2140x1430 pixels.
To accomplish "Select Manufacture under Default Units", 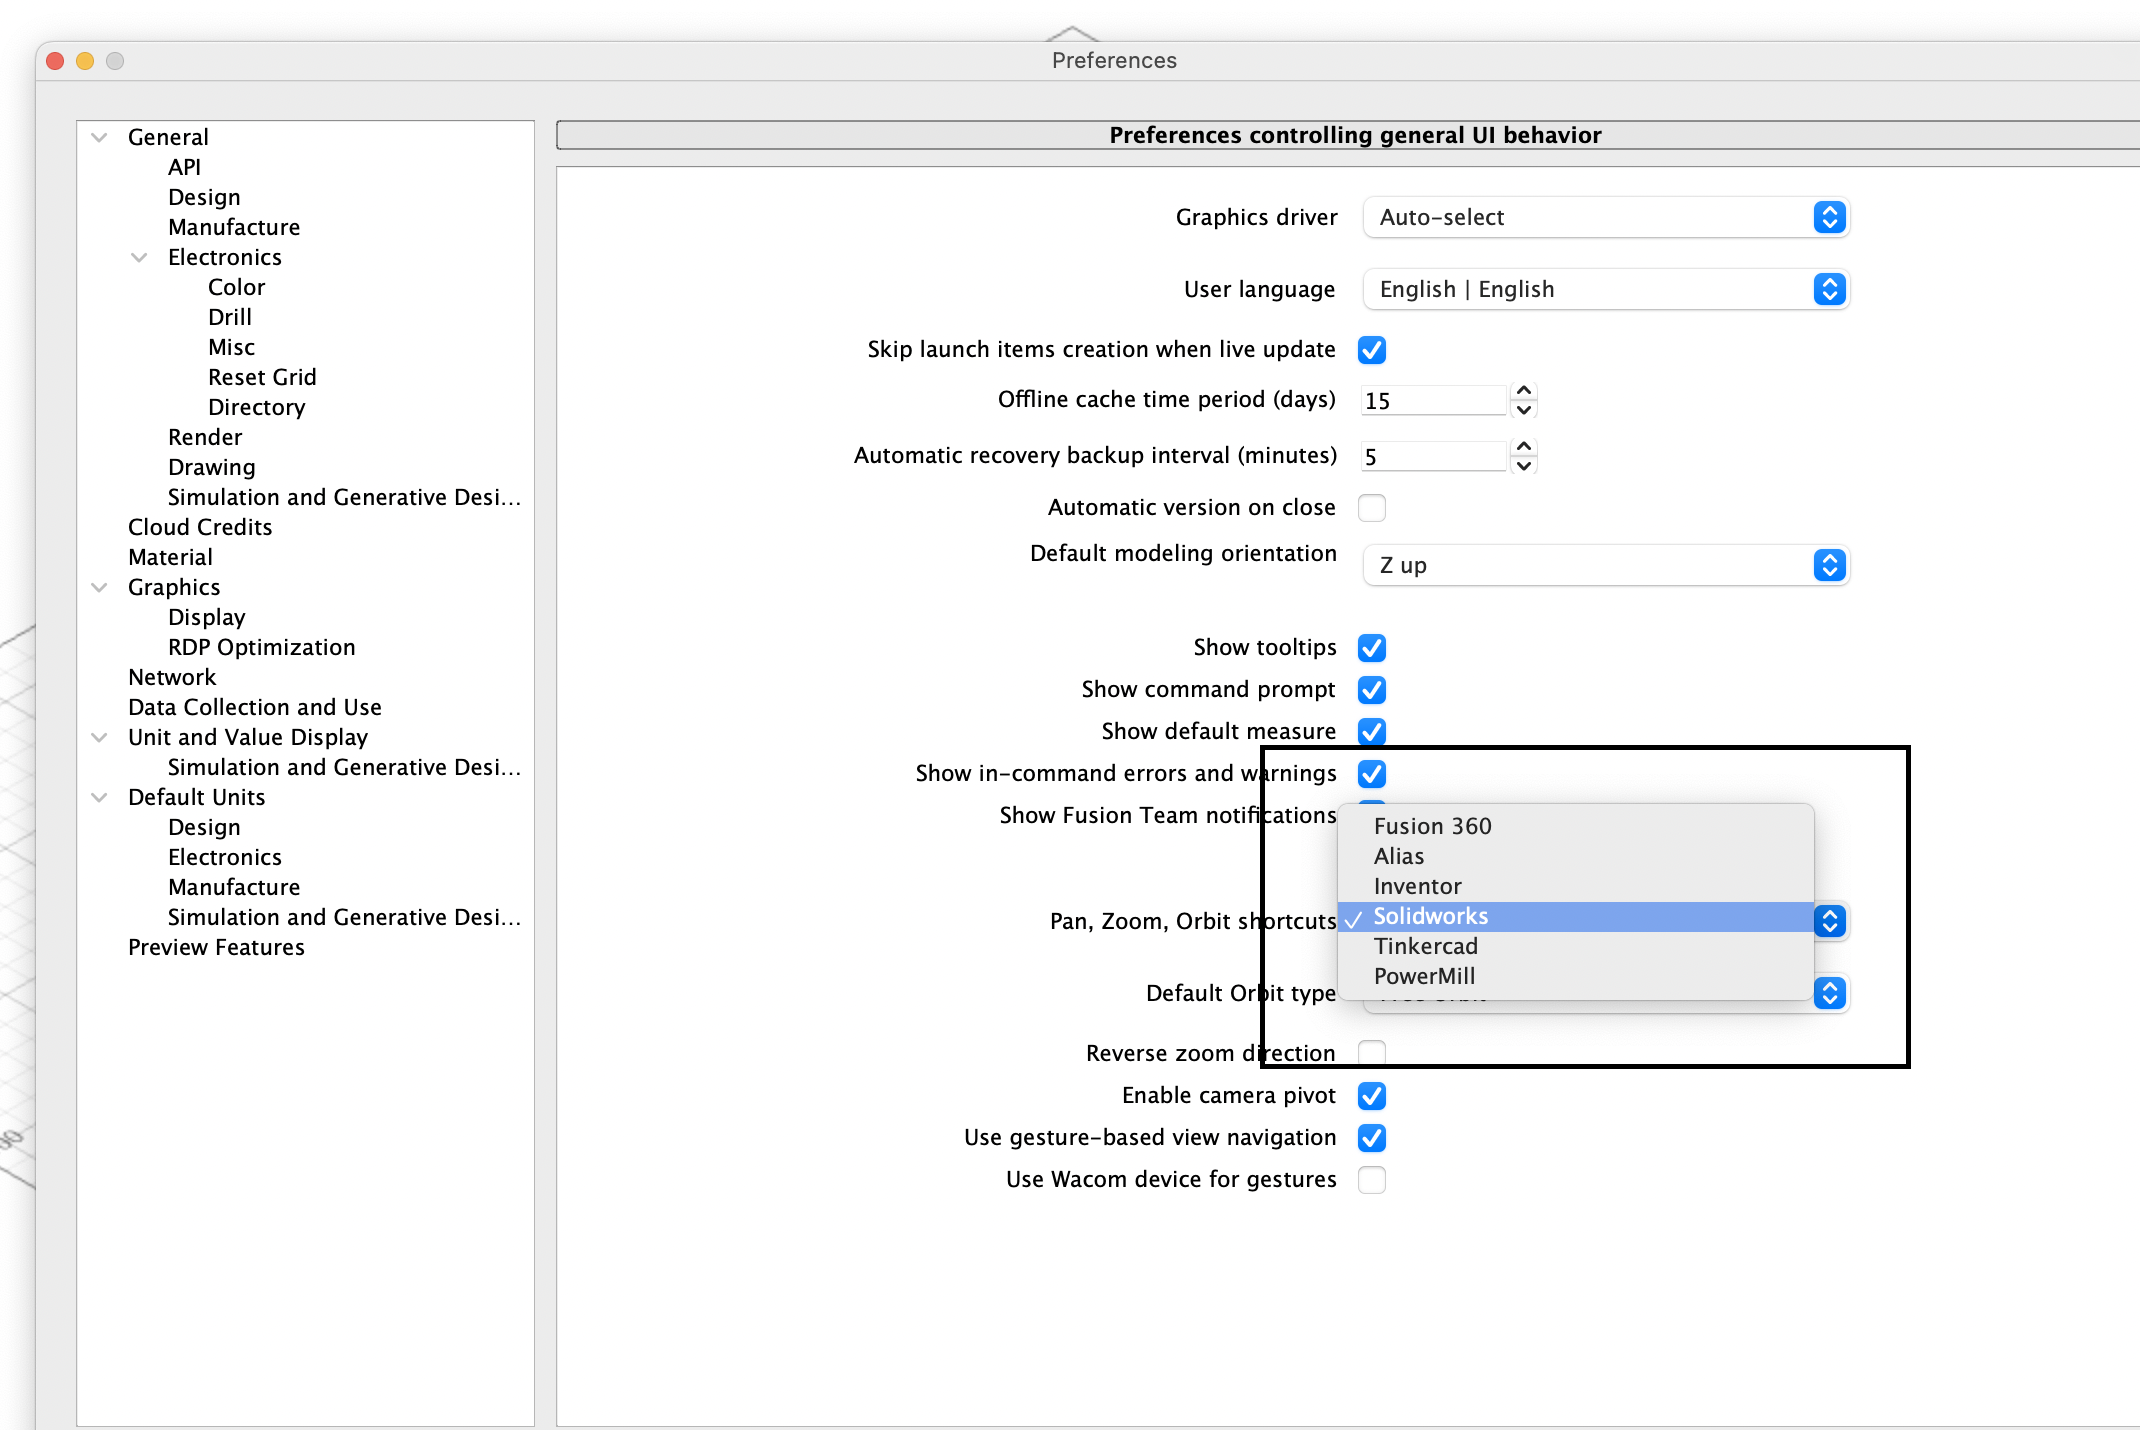I will (x=234, y=888).
